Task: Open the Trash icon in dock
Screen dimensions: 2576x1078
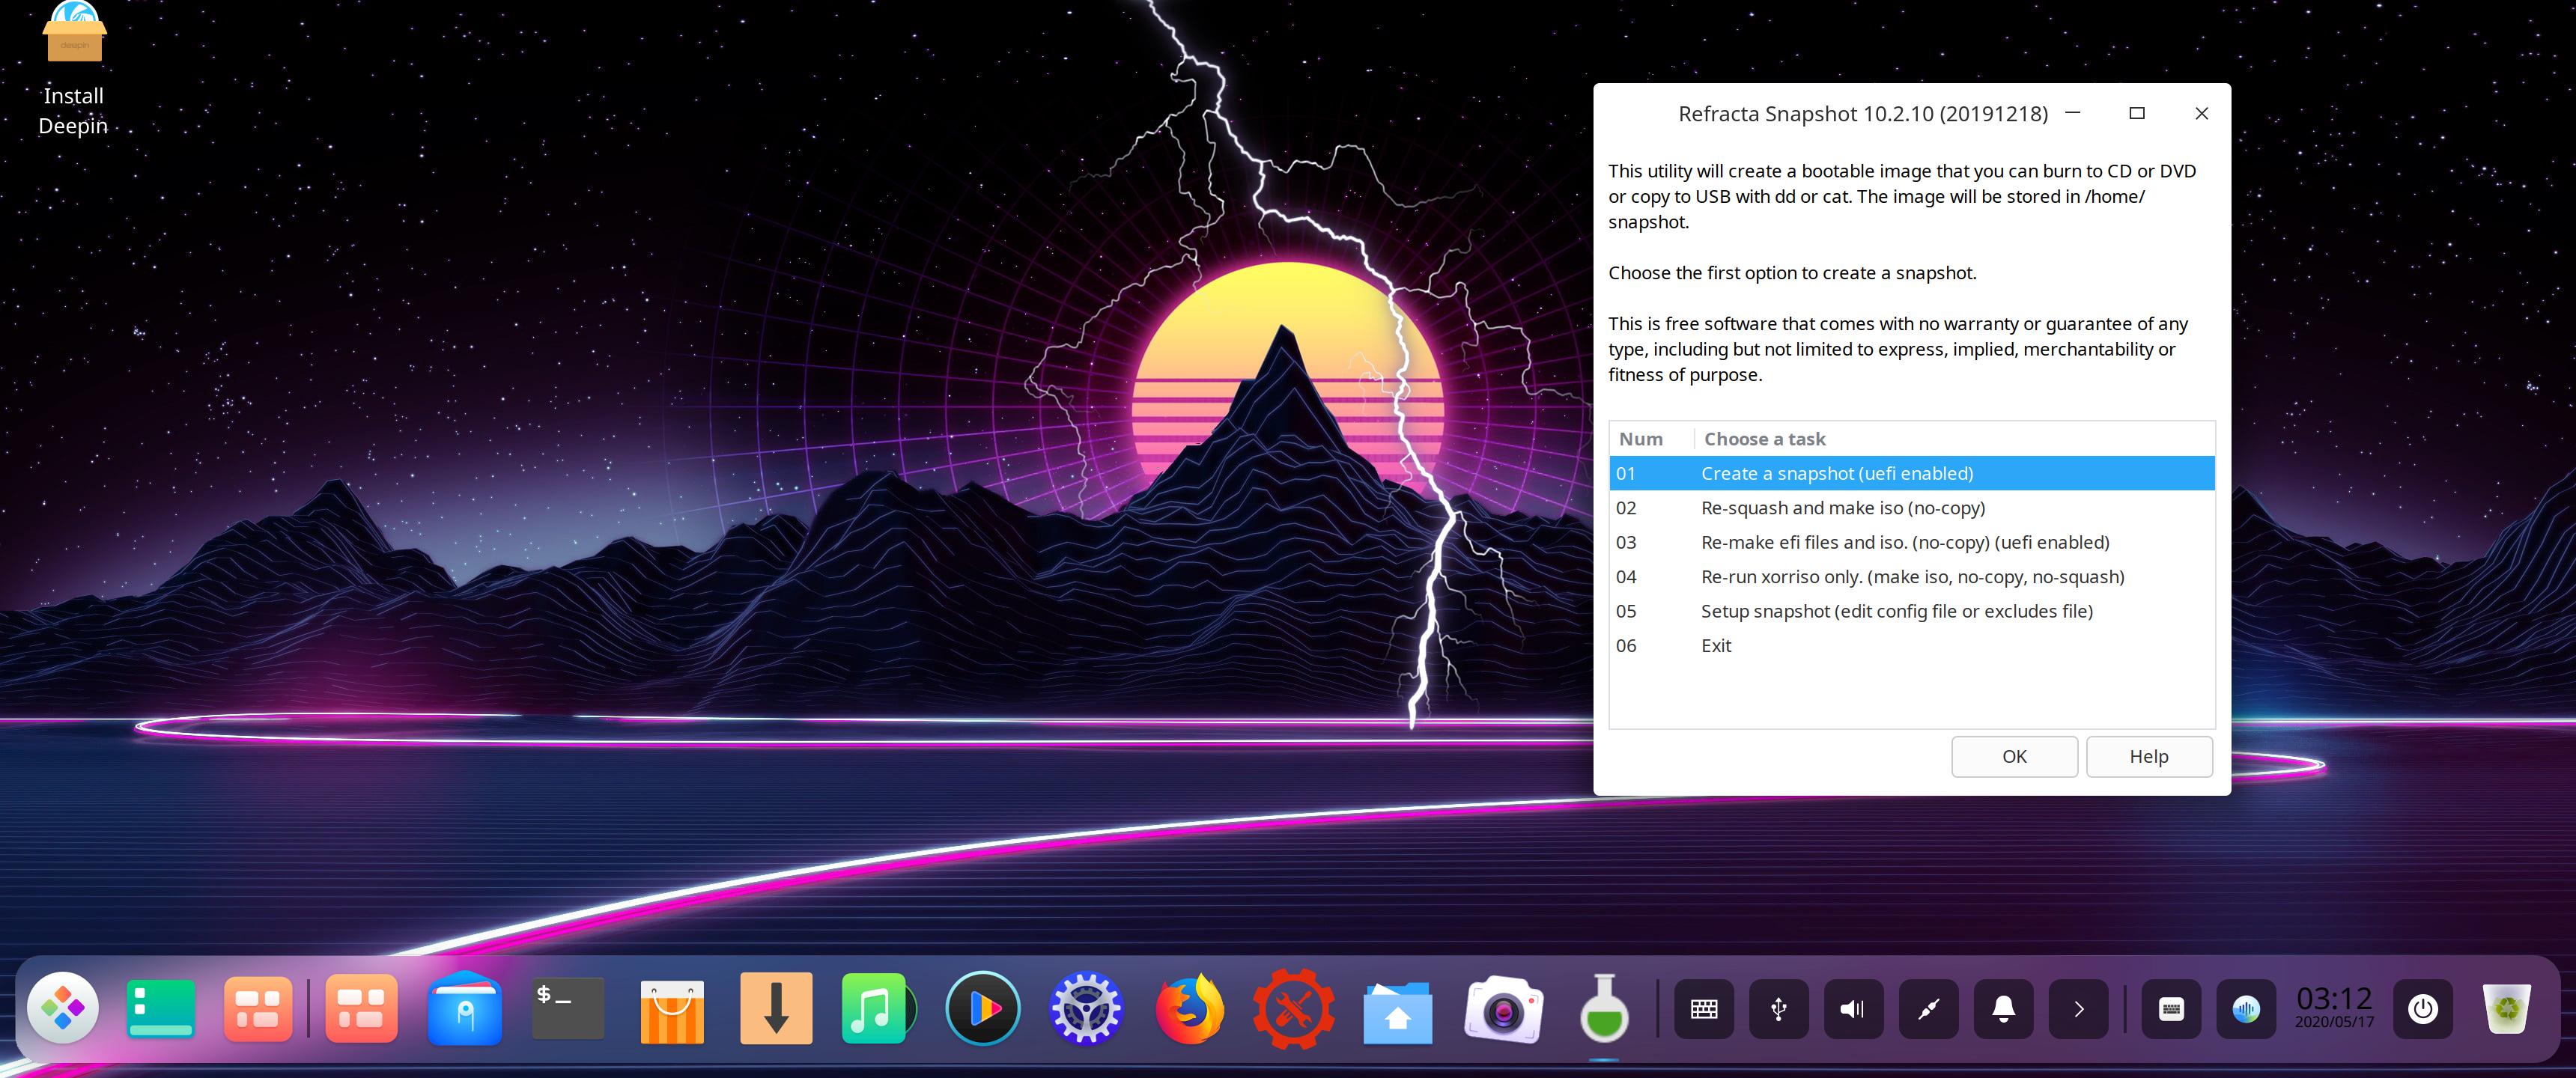Action: (2507, 1008)
